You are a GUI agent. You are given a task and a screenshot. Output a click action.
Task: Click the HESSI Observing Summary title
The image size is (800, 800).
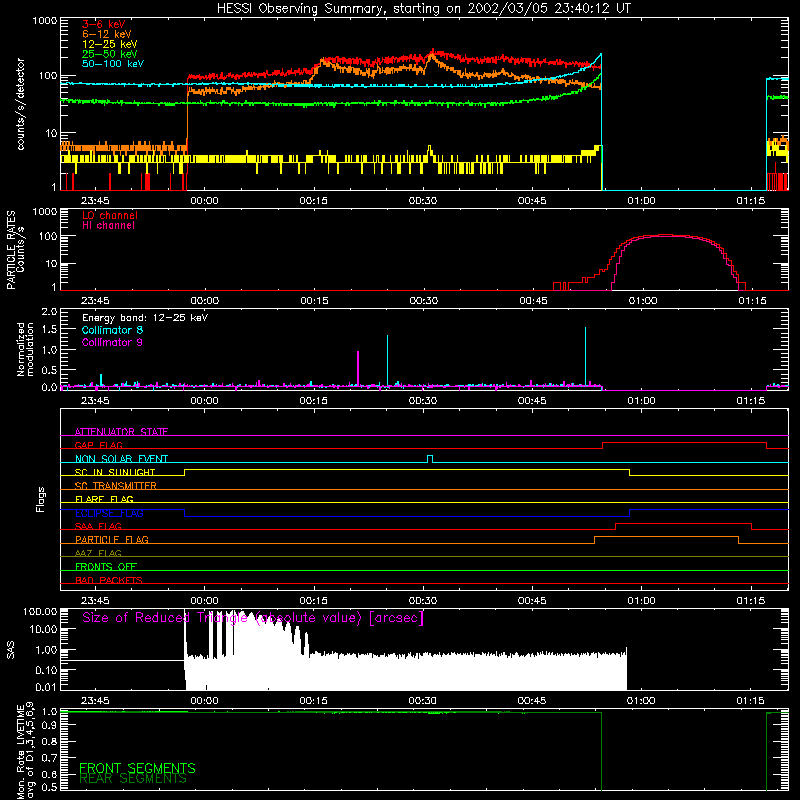(423, 8)
